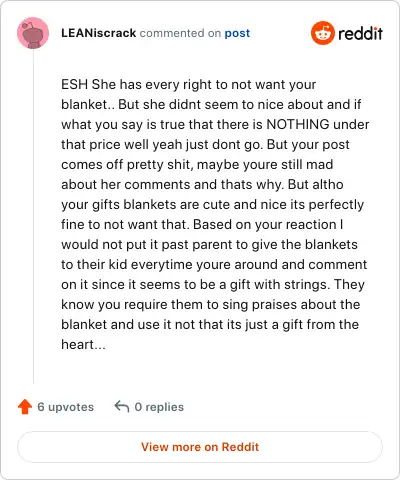Viewport: 400px width, 480px height.
Task: Click the last comment line 'heart...'
Action: point(83,344)
